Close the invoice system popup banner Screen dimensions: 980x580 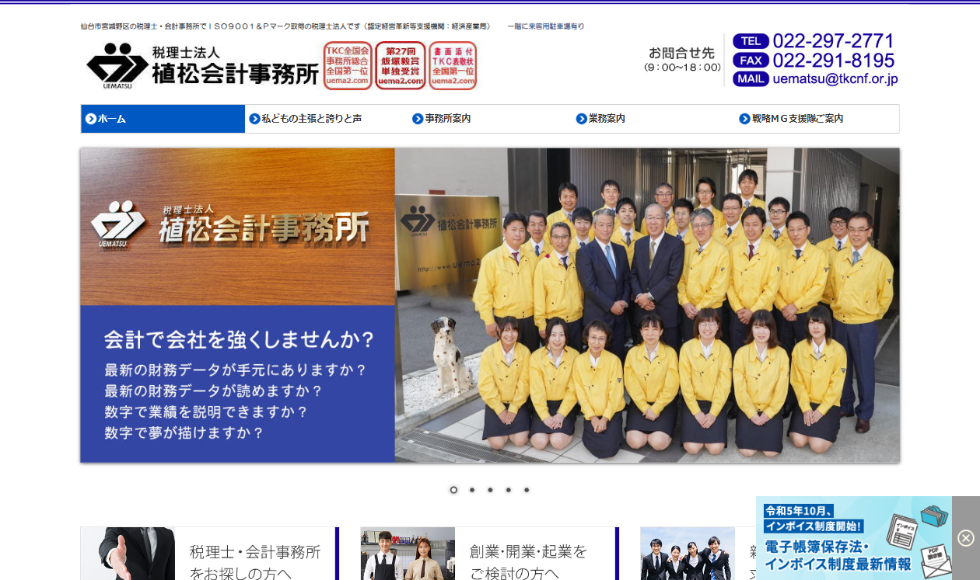(965, 538)
